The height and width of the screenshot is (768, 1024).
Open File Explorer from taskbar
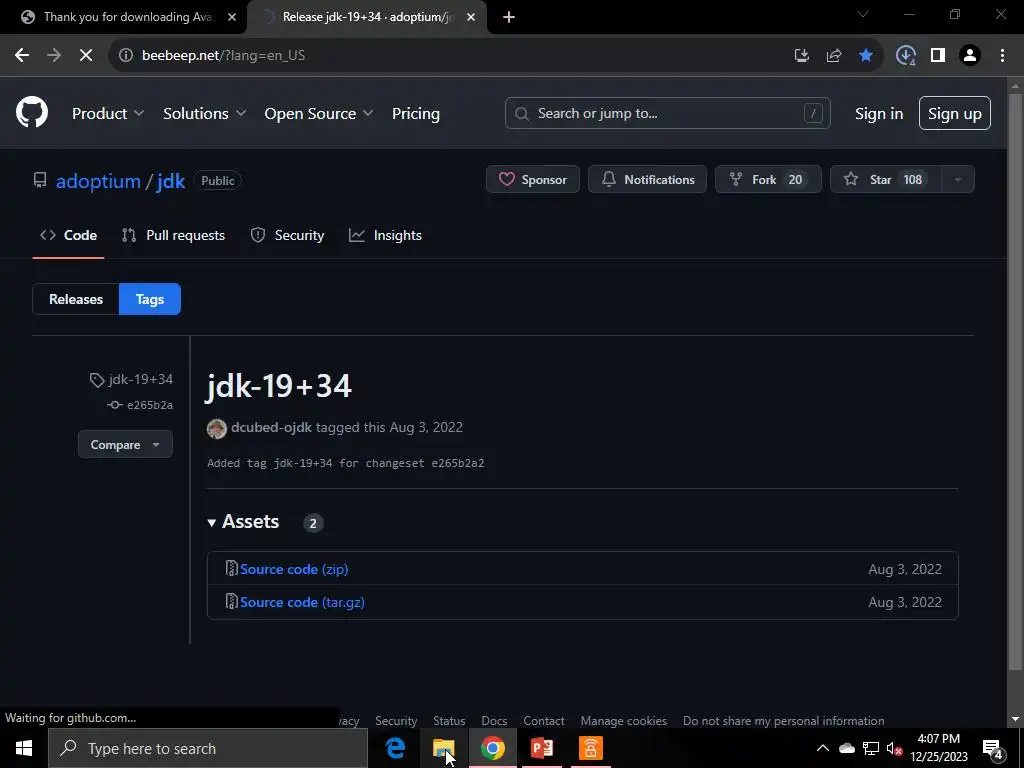[x=444, y=748]
